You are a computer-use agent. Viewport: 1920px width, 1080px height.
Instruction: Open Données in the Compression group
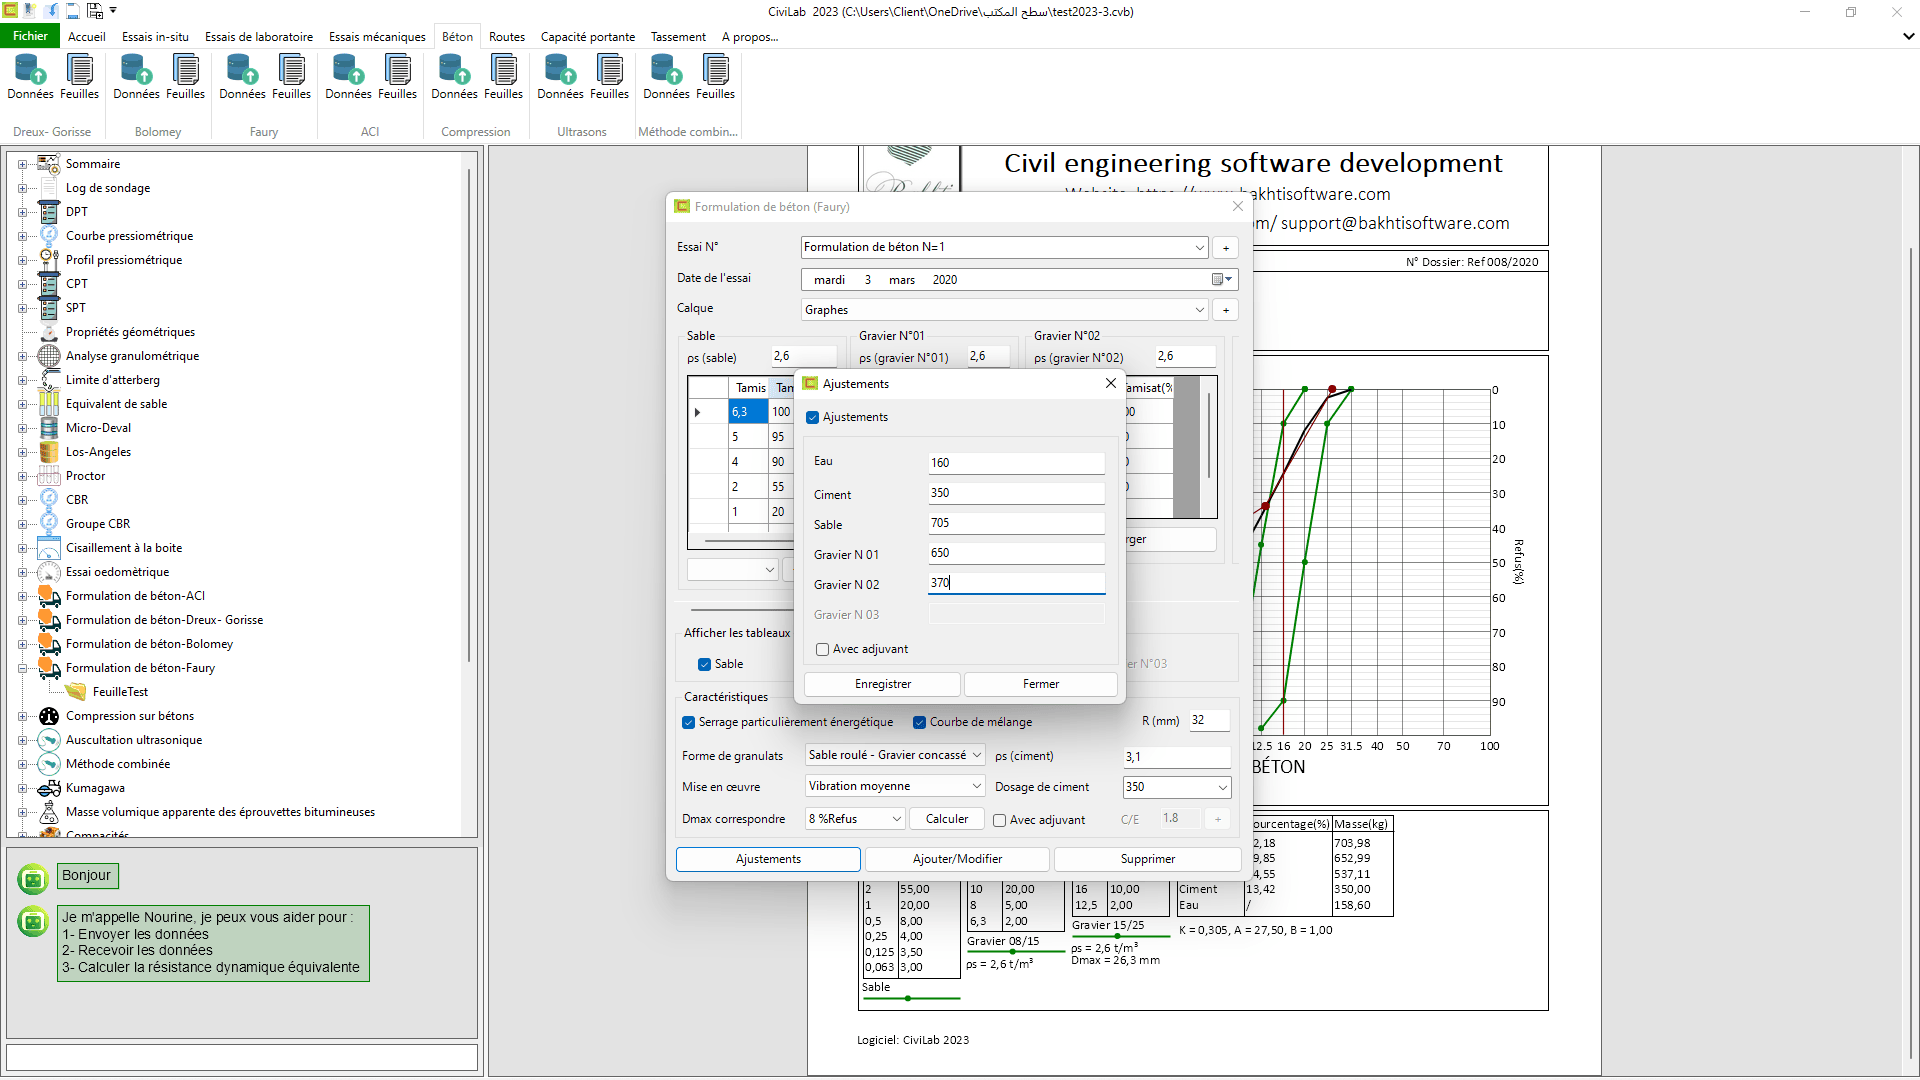[454, 77]
